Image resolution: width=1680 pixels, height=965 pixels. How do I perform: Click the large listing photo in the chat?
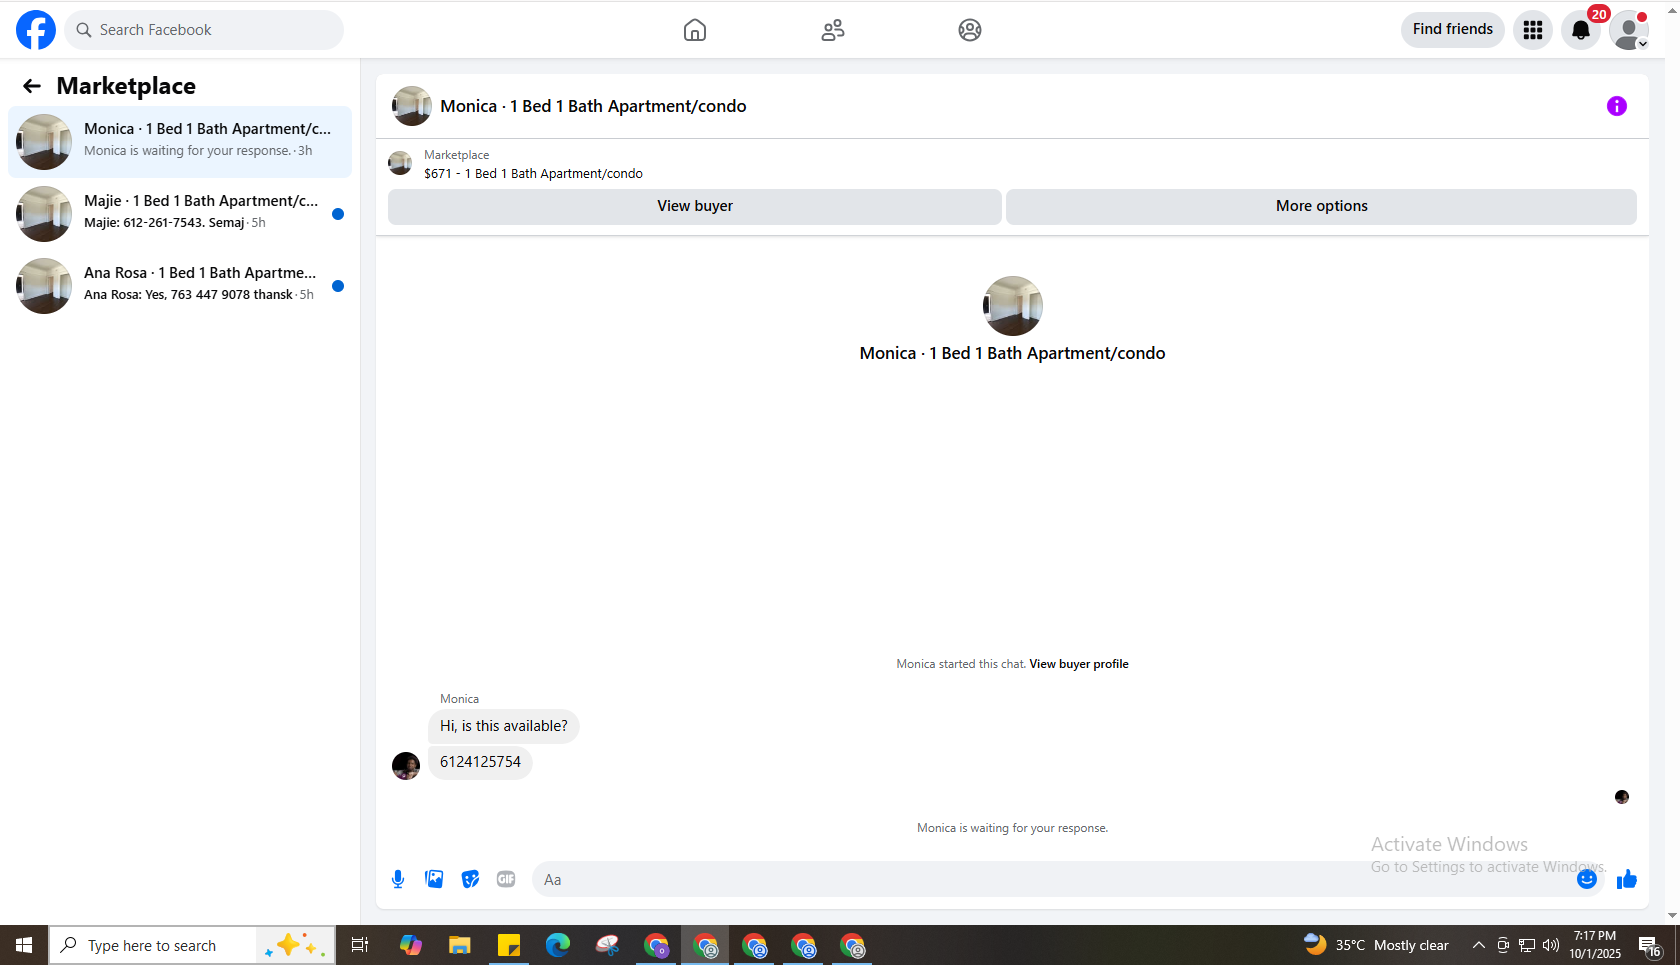(1013, 306)
